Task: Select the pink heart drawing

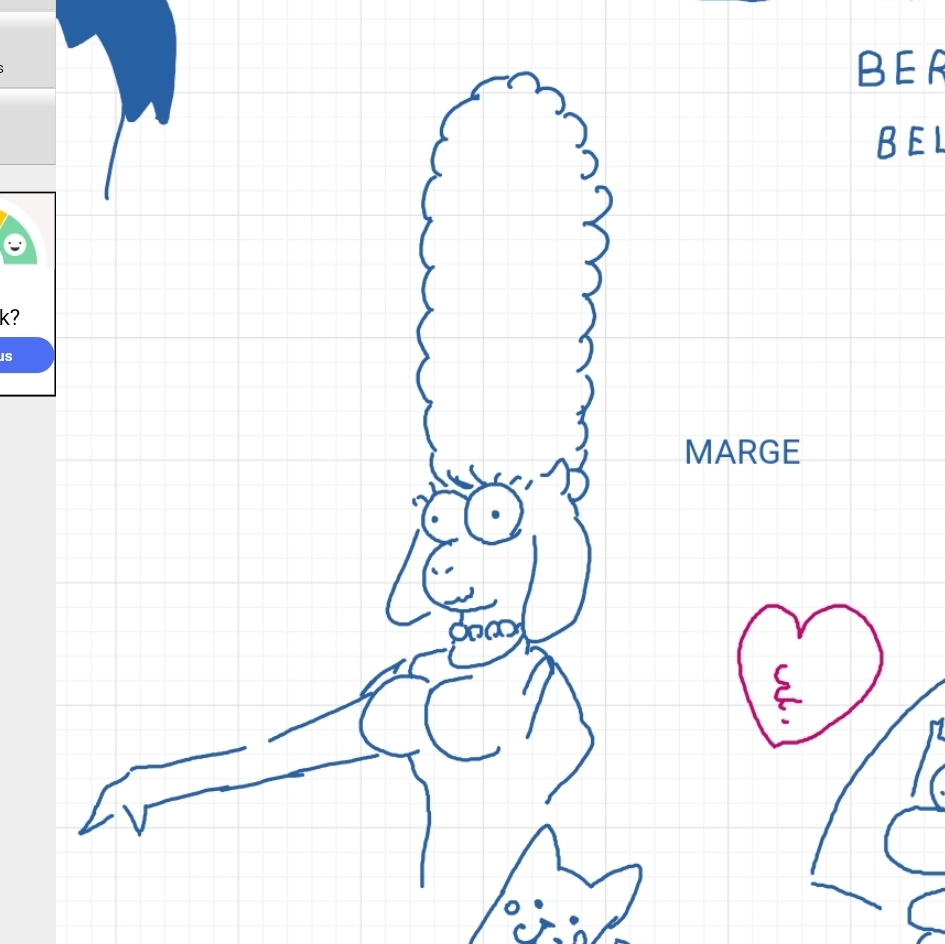Action: pyautogui.click(x=810, y=675)
